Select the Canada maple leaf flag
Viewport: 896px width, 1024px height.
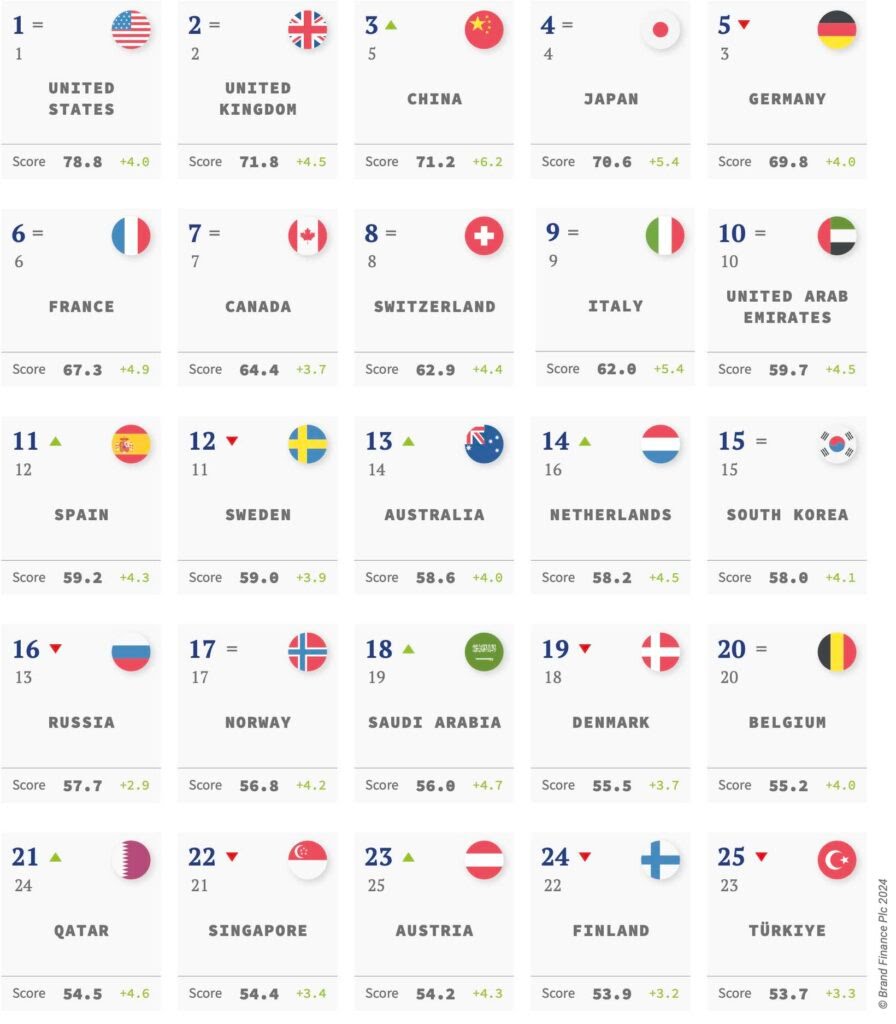pyautogui.click(x=307, y=237)
